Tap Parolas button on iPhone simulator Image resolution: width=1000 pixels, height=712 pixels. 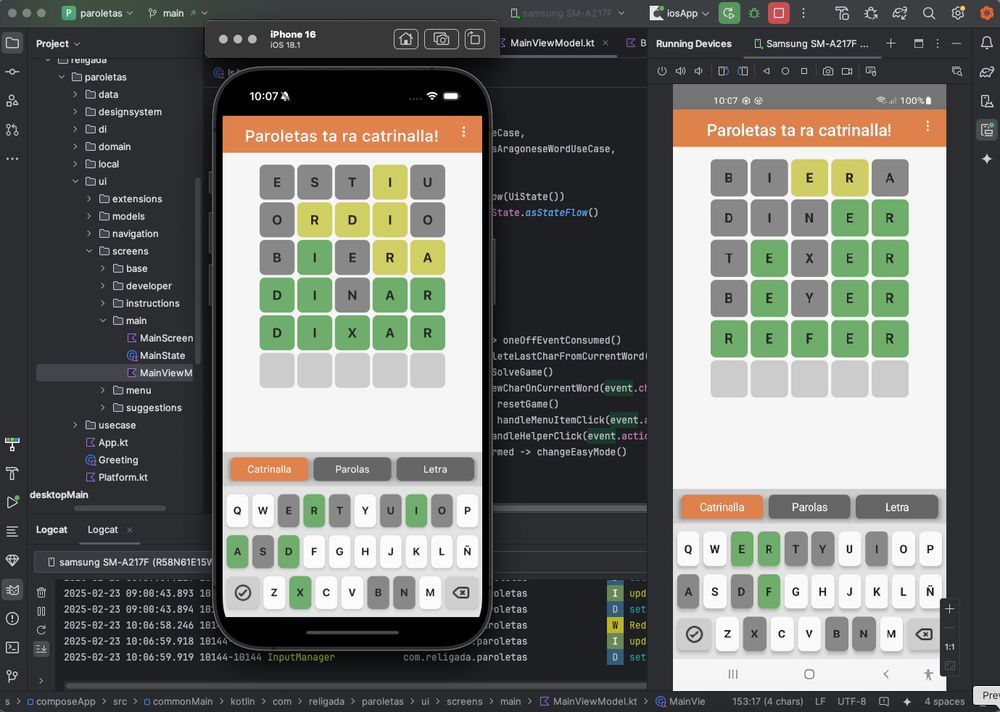352,469
